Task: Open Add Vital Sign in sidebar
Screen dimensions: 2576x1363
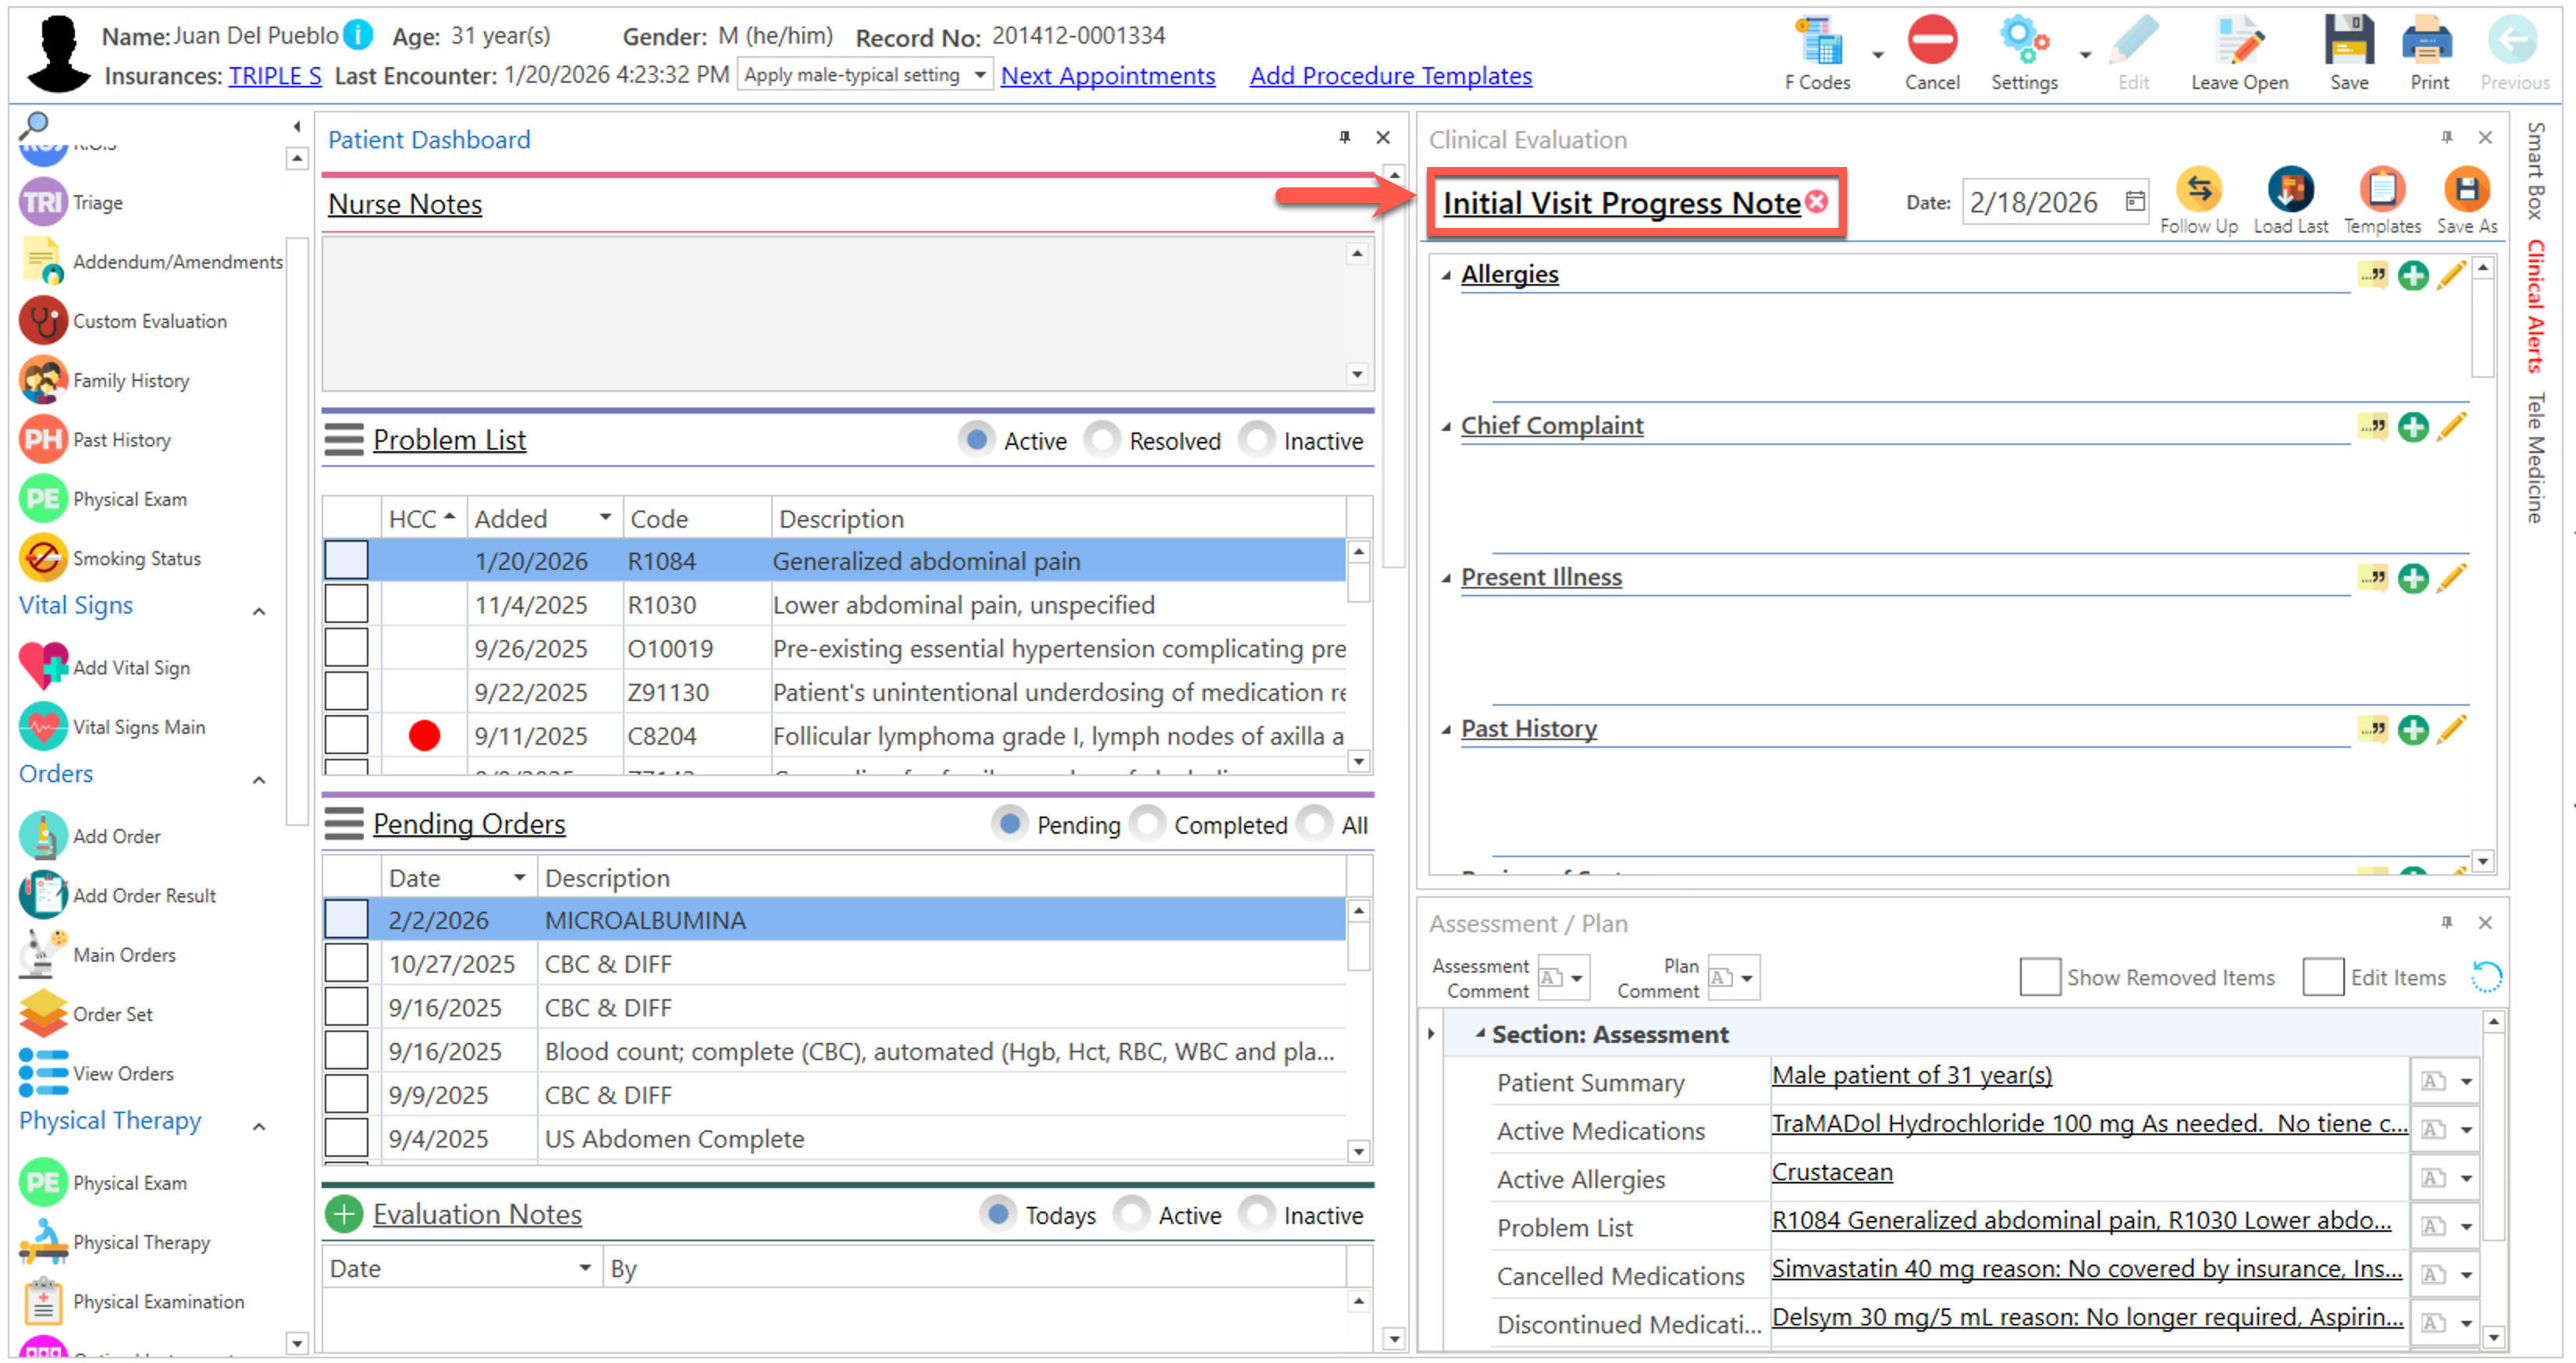Action: 130,667
